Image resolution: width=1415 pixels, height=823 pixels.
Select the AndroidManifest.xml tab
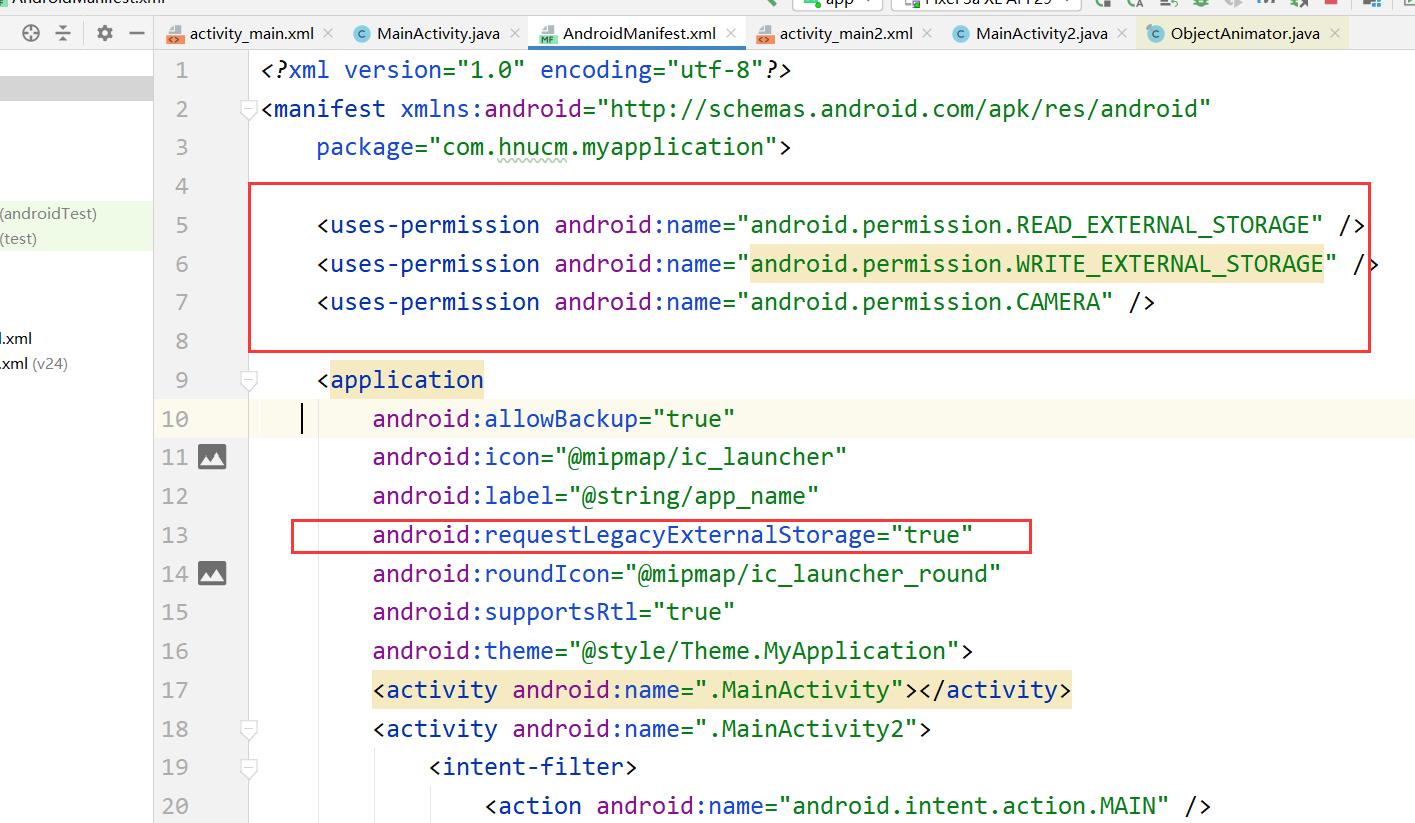click(x=639, y=33)
